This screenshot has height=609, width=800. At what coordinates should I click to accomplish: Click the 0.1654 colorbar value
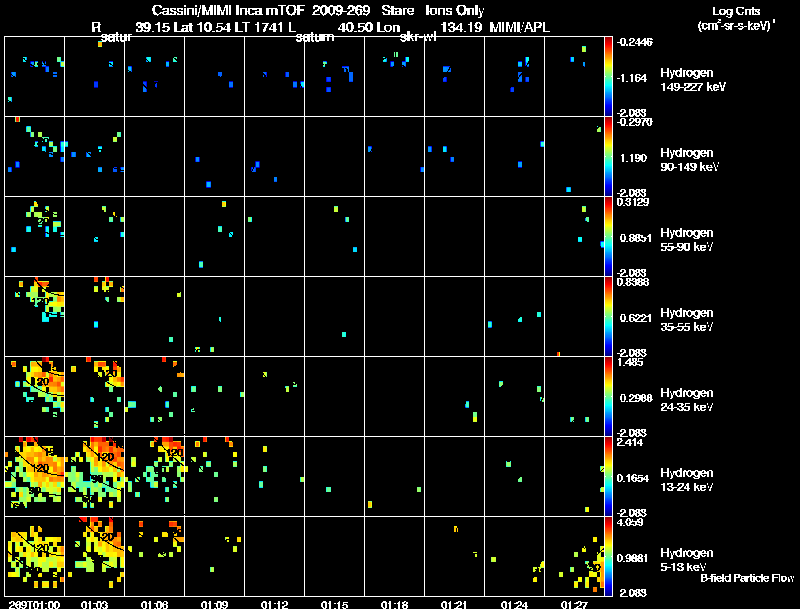635,478
